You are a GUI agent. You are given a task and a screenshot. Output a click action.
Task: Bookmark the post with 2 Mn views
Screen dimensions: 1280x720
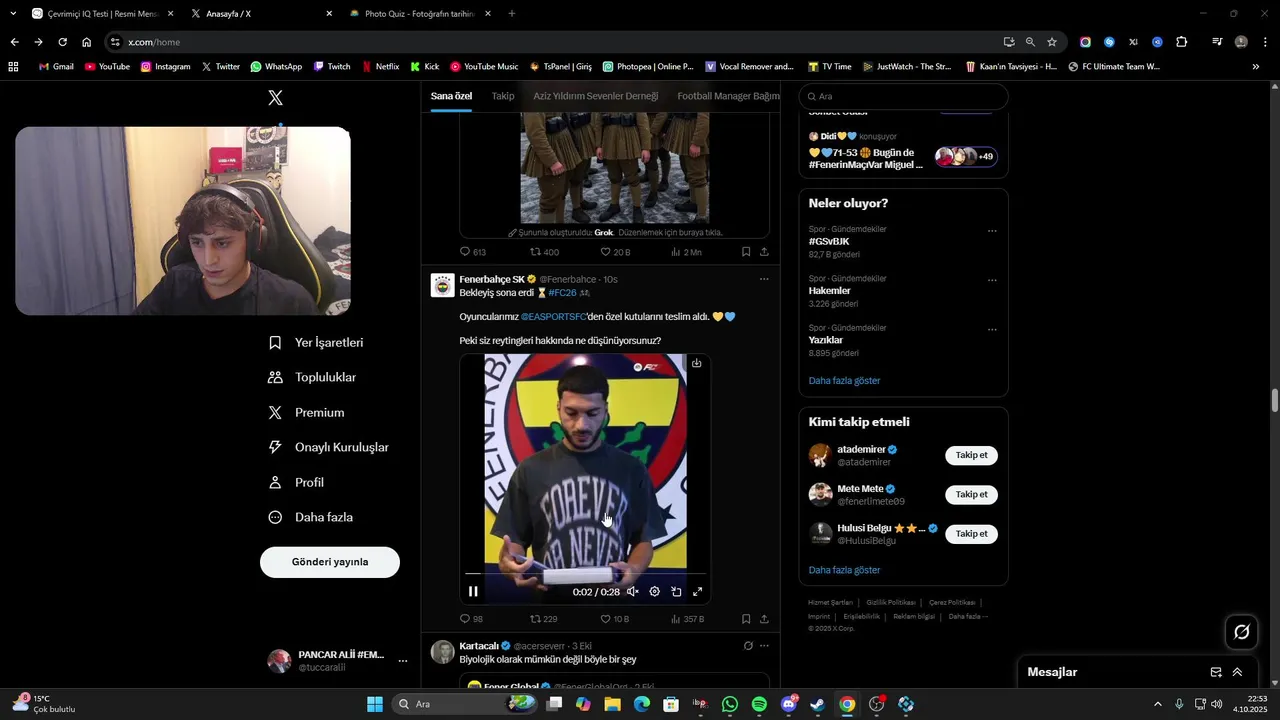coord(746,252)
